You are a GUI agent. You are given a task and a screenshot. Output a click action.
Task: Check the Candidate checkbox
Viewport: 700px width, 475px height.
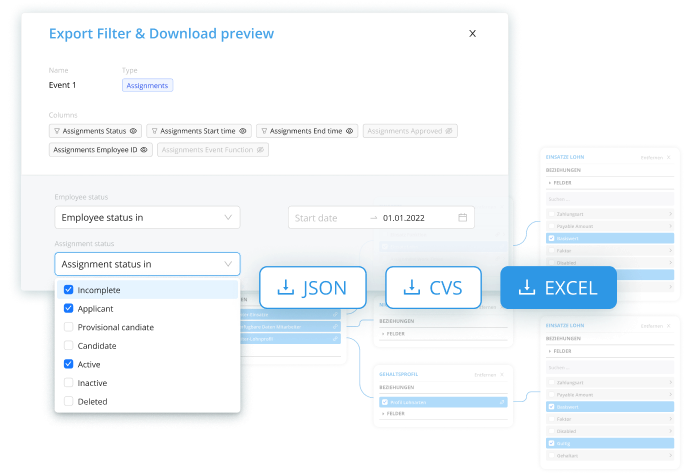coord(68,346)
